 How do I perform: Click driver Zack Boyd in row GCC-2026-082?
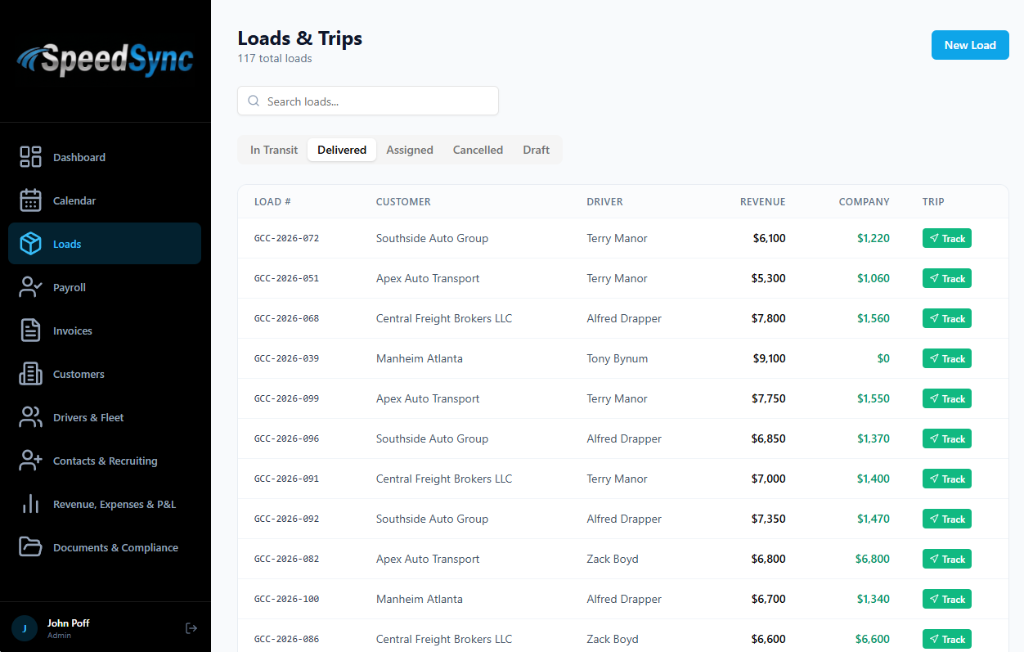613,559
